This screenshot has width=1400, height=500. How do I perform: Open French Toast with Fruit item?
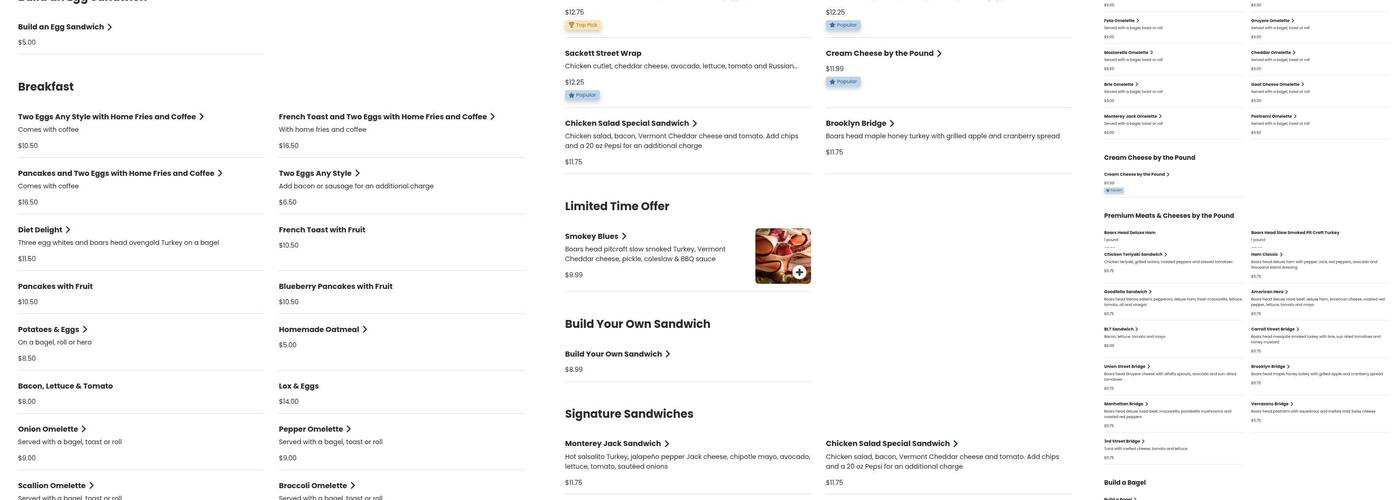tap(322, 230)
